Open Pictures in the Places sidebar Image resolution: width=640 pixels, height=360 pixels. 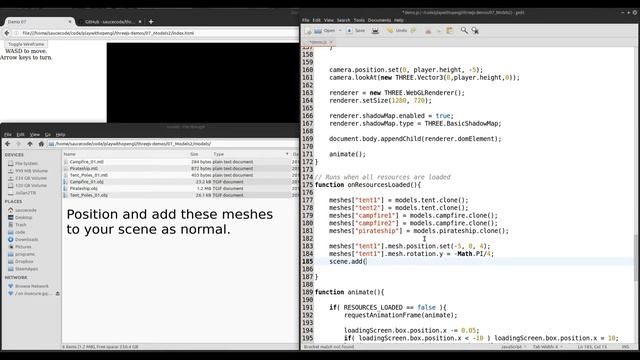pyautogui.click(x=23, y=247)
